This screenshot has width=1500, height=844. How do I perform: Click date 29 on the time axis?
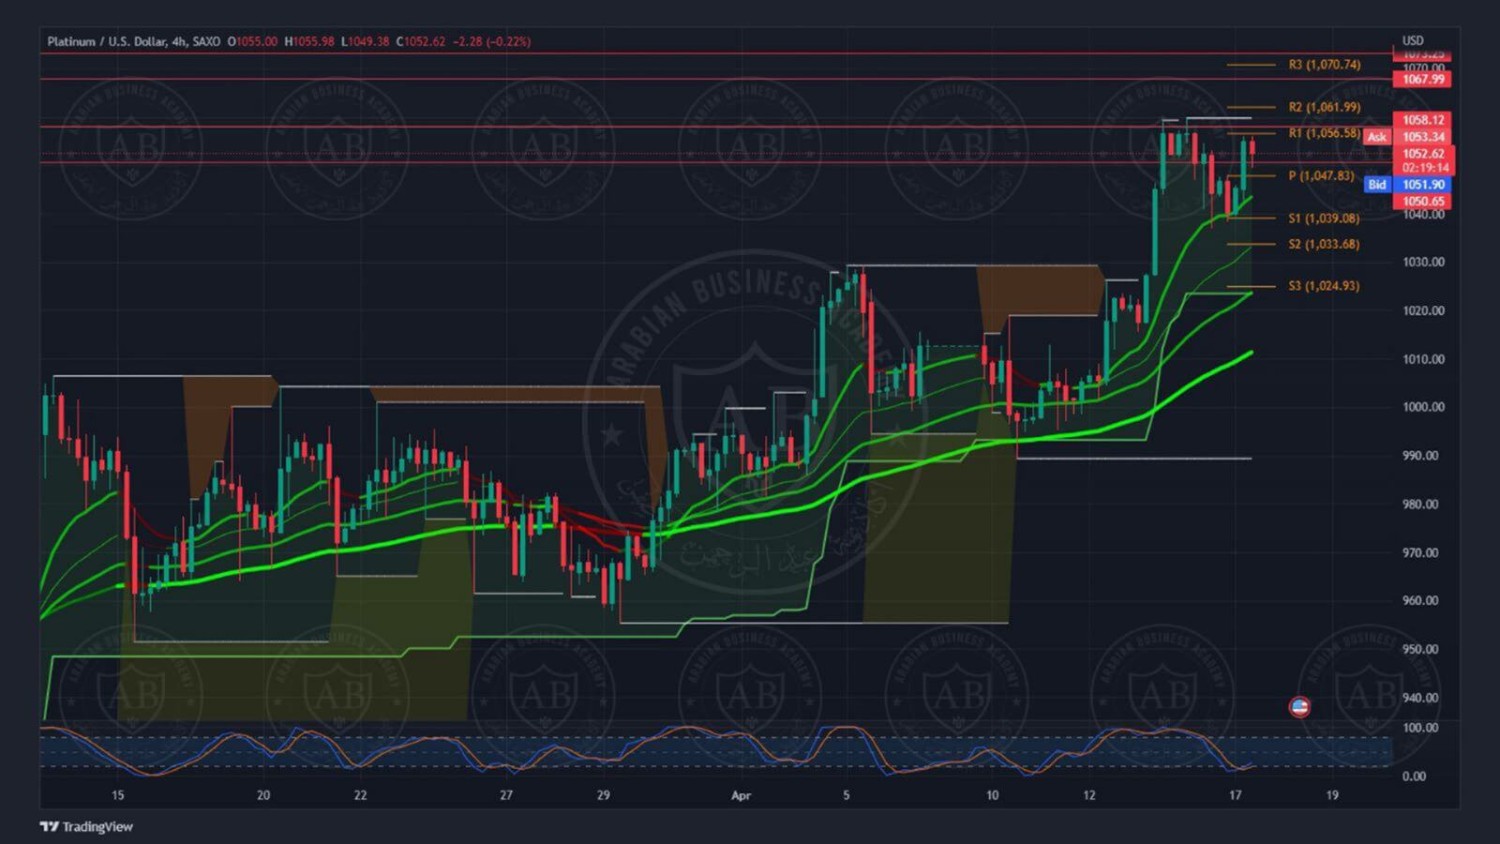coord(603,796)
